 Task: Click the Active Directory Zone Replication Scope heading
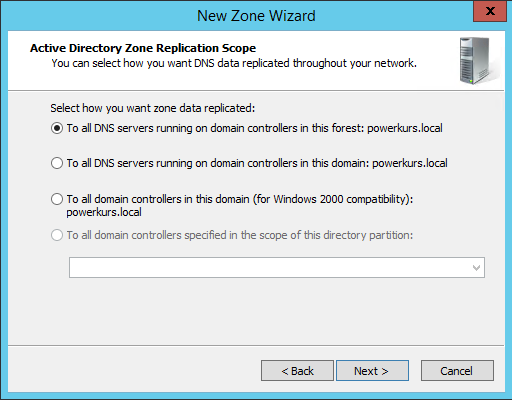pyautogui.click(x=143, y=48)
